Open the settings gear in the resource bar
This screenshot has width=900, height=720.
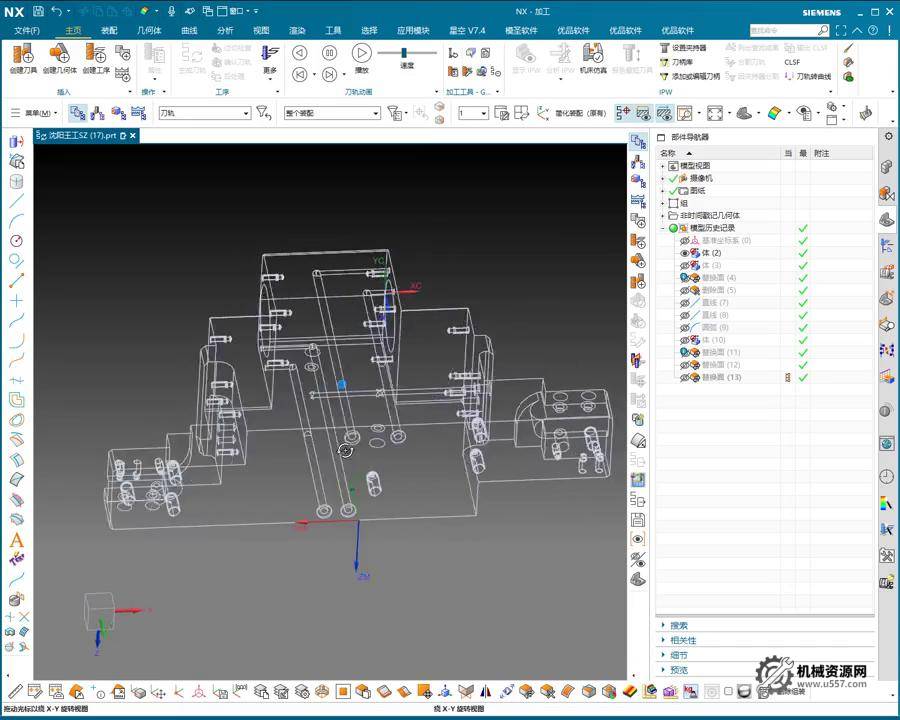coord(886,136)
